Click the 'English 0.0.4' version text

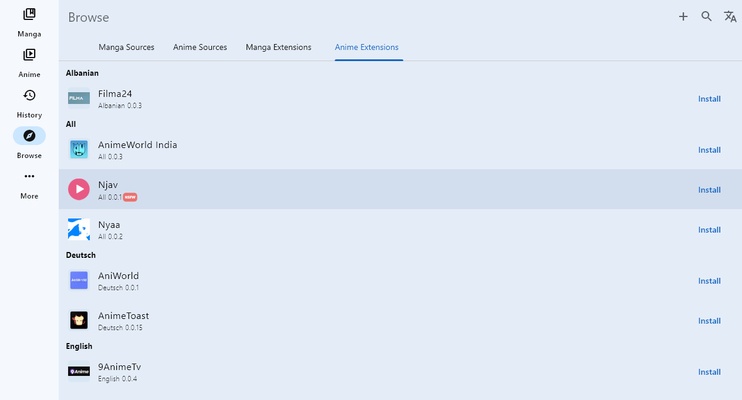point(117,379)
